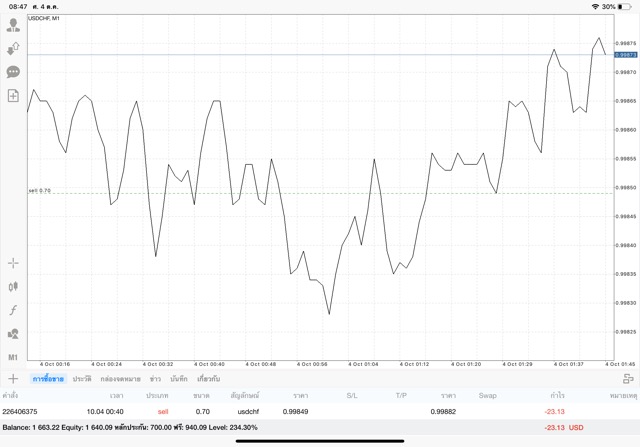640x447 pixels.
Task: Select the การซื้อขาย trade tab
Action: [48, 379]
